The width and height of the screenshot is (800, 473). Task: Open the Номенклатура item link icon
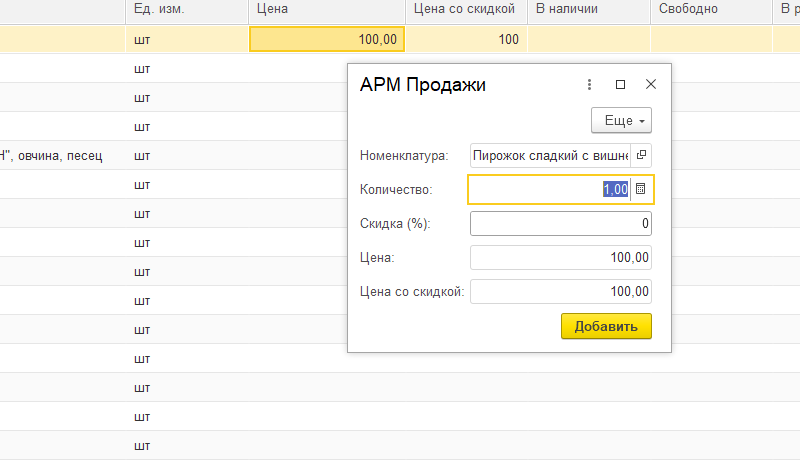[641, 155]
